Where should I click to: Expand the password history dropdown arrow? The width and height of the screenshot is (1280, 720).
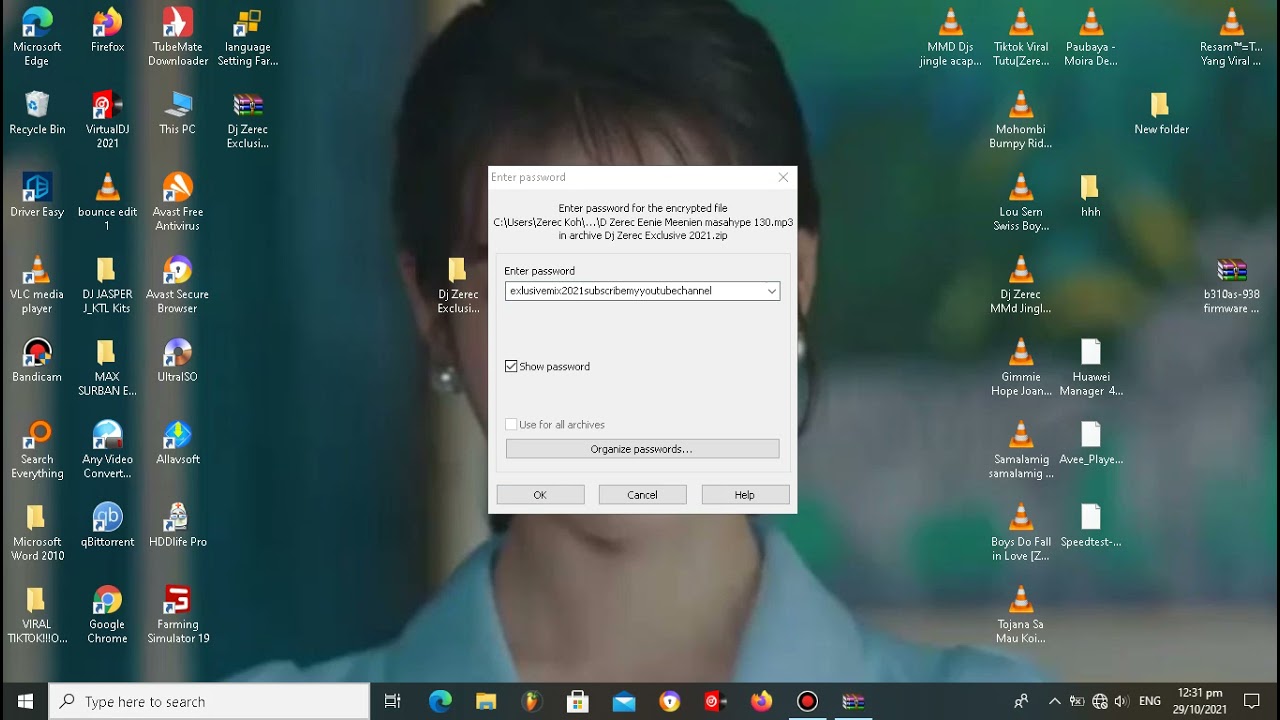(x=771, y=291)
